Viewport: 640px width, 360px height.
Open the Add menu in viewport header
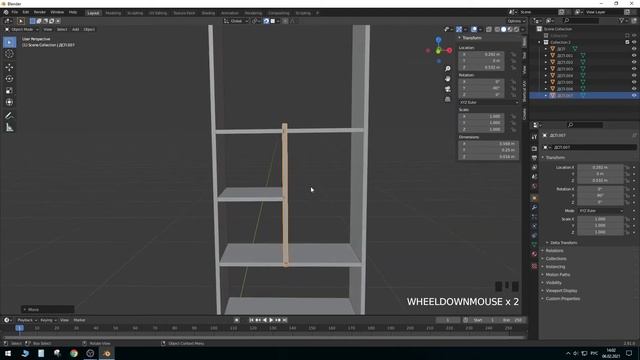[x=76, y=29]
